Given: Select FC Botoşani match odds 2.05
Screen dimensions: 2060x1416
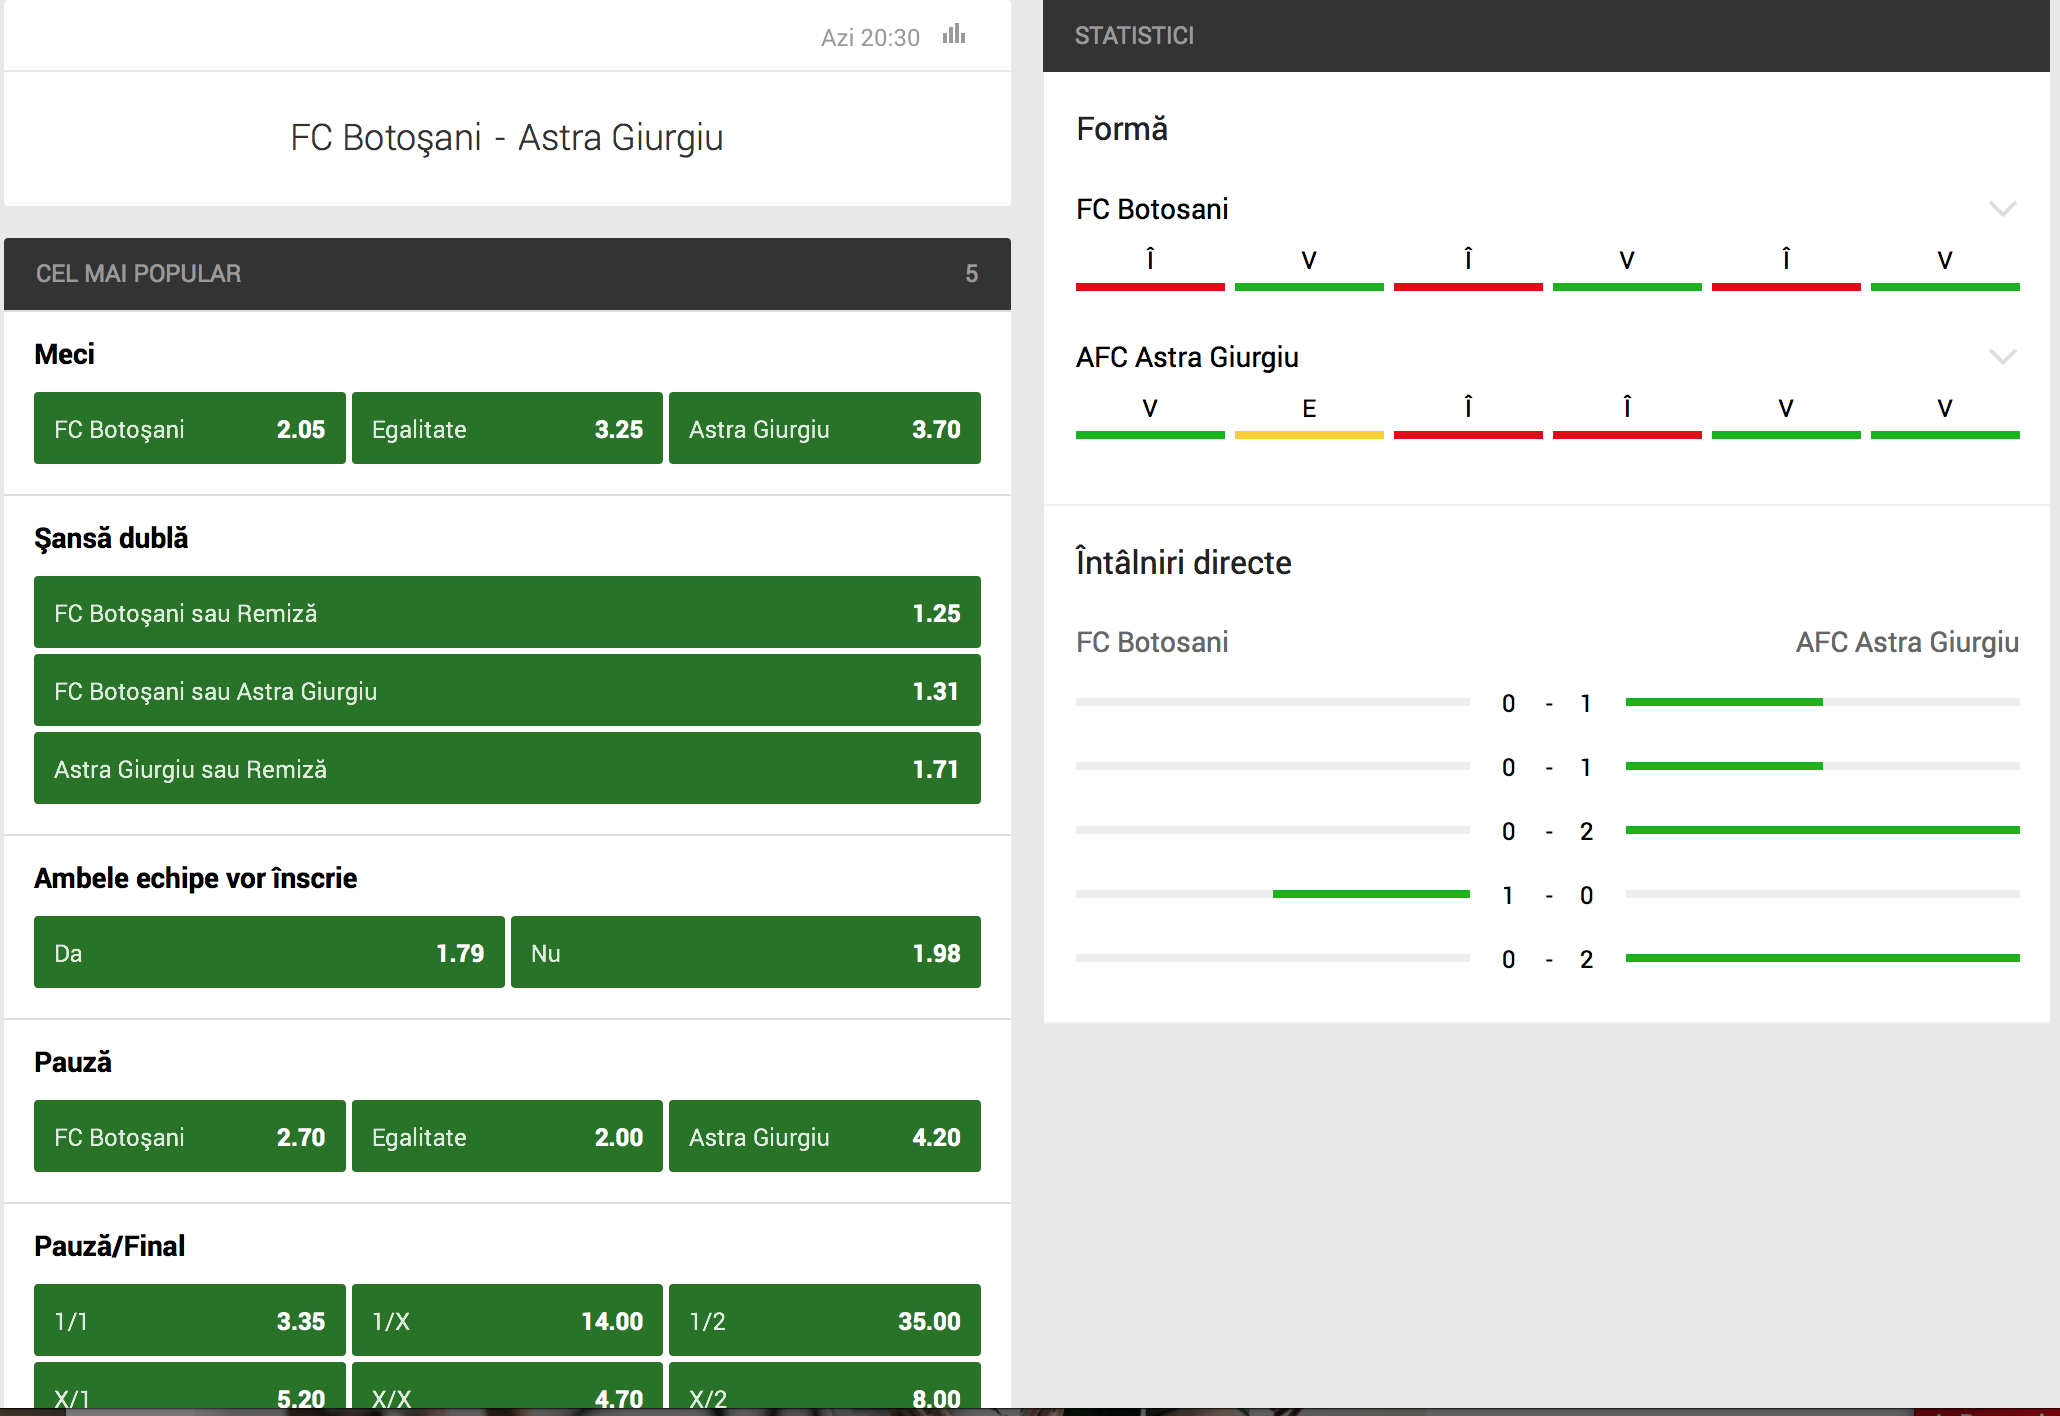Looking at the screenshot, I should click(x=189, y=429).
